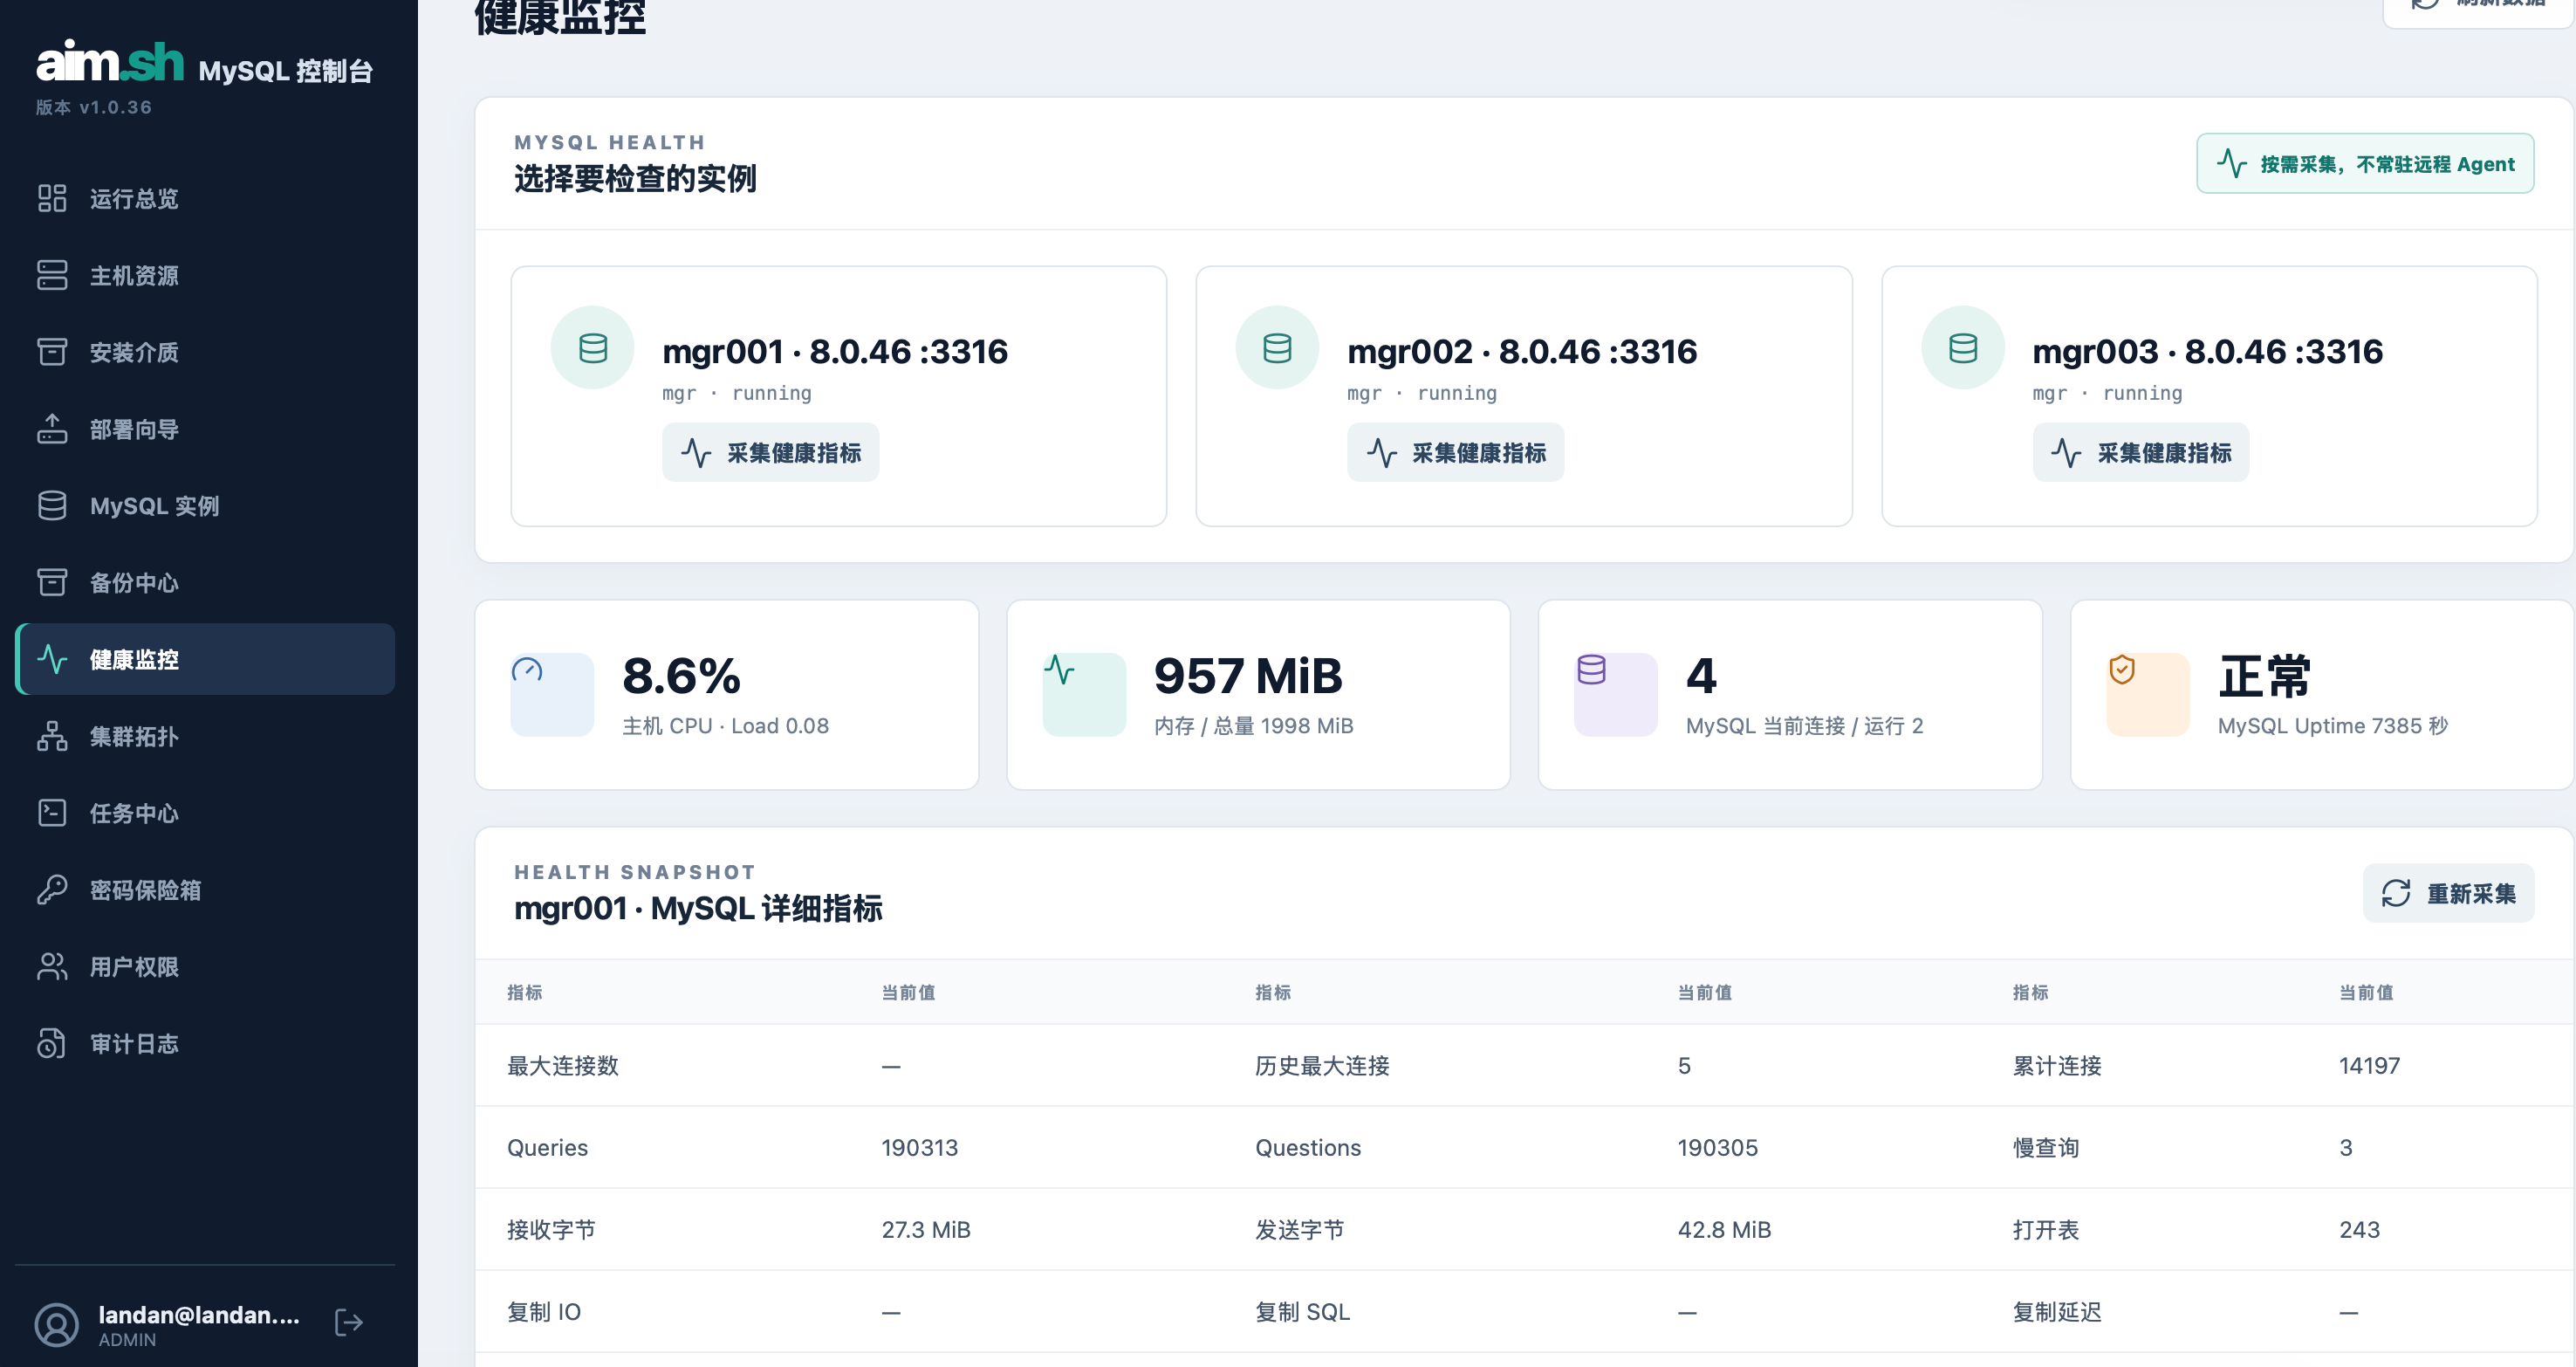
Task: Click the 957 MiB memory value
Action: [1248, 676]
